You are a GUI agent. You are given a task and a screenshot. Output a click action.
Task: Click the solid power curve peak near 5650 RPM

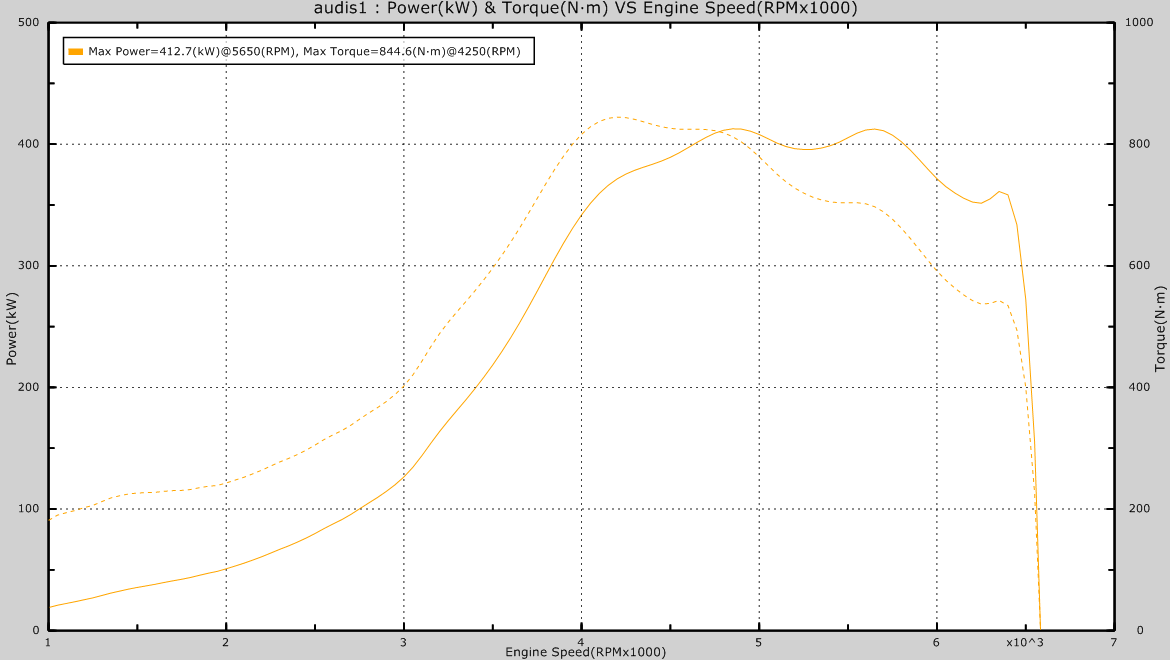[873, 129]
